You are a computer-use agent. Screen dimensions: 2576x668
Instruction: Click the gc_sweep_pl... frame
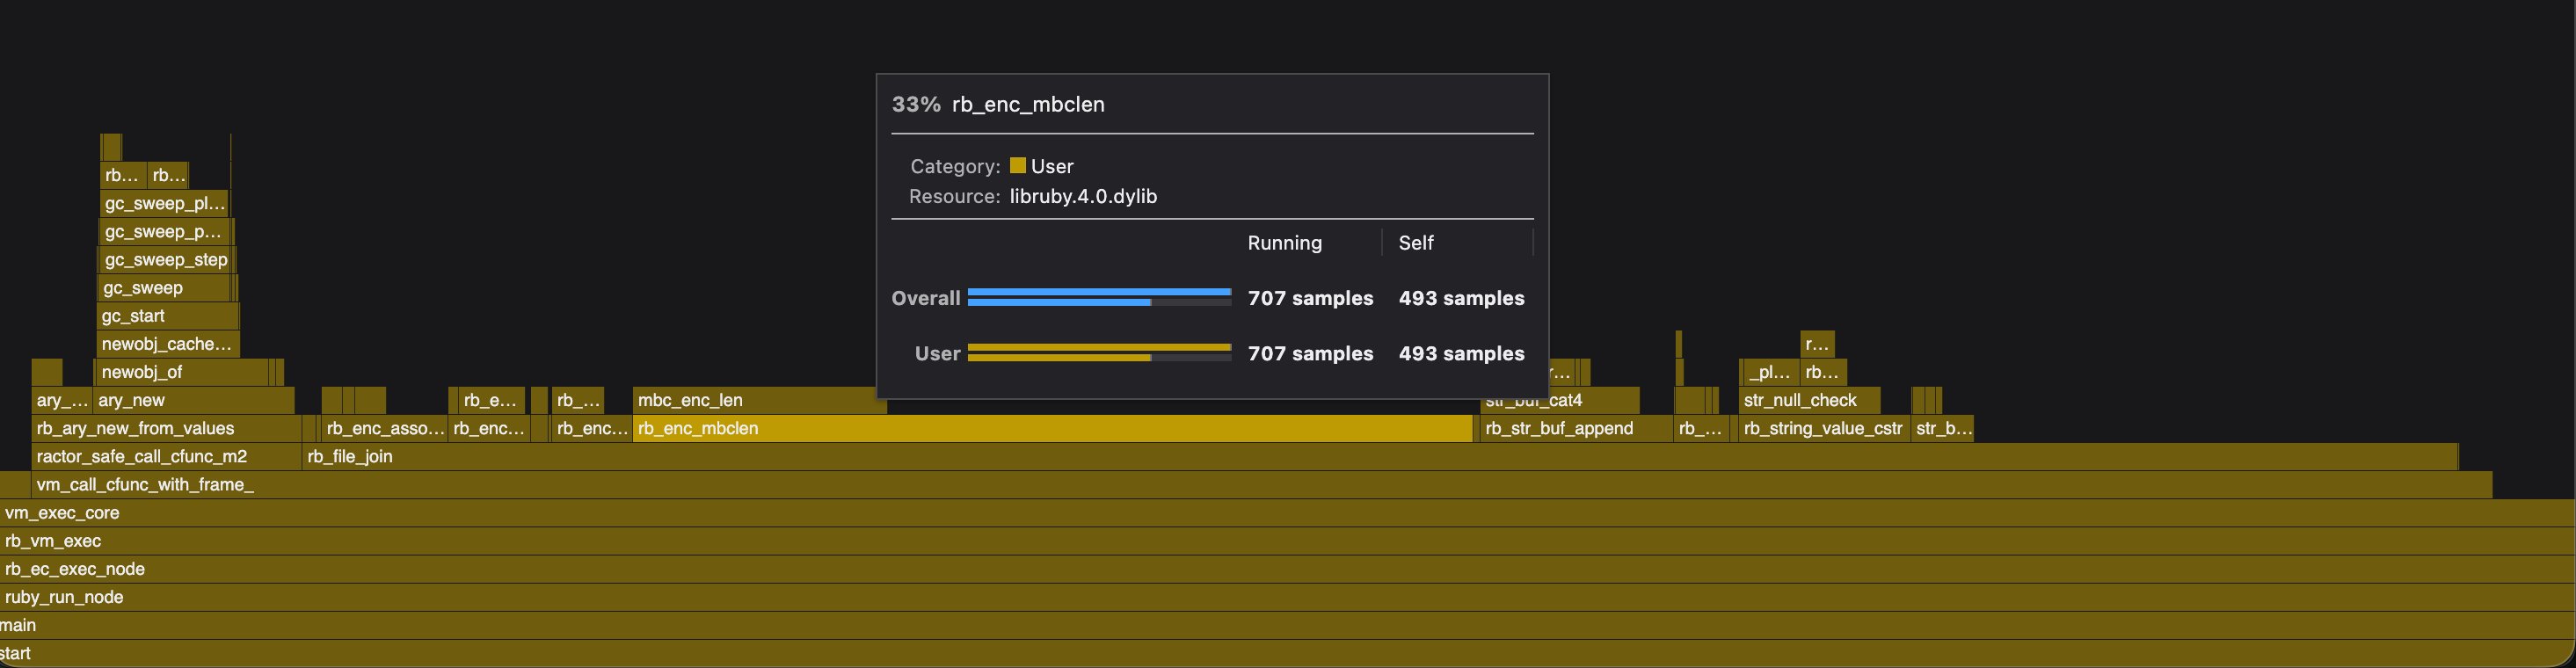coord(164,204)
